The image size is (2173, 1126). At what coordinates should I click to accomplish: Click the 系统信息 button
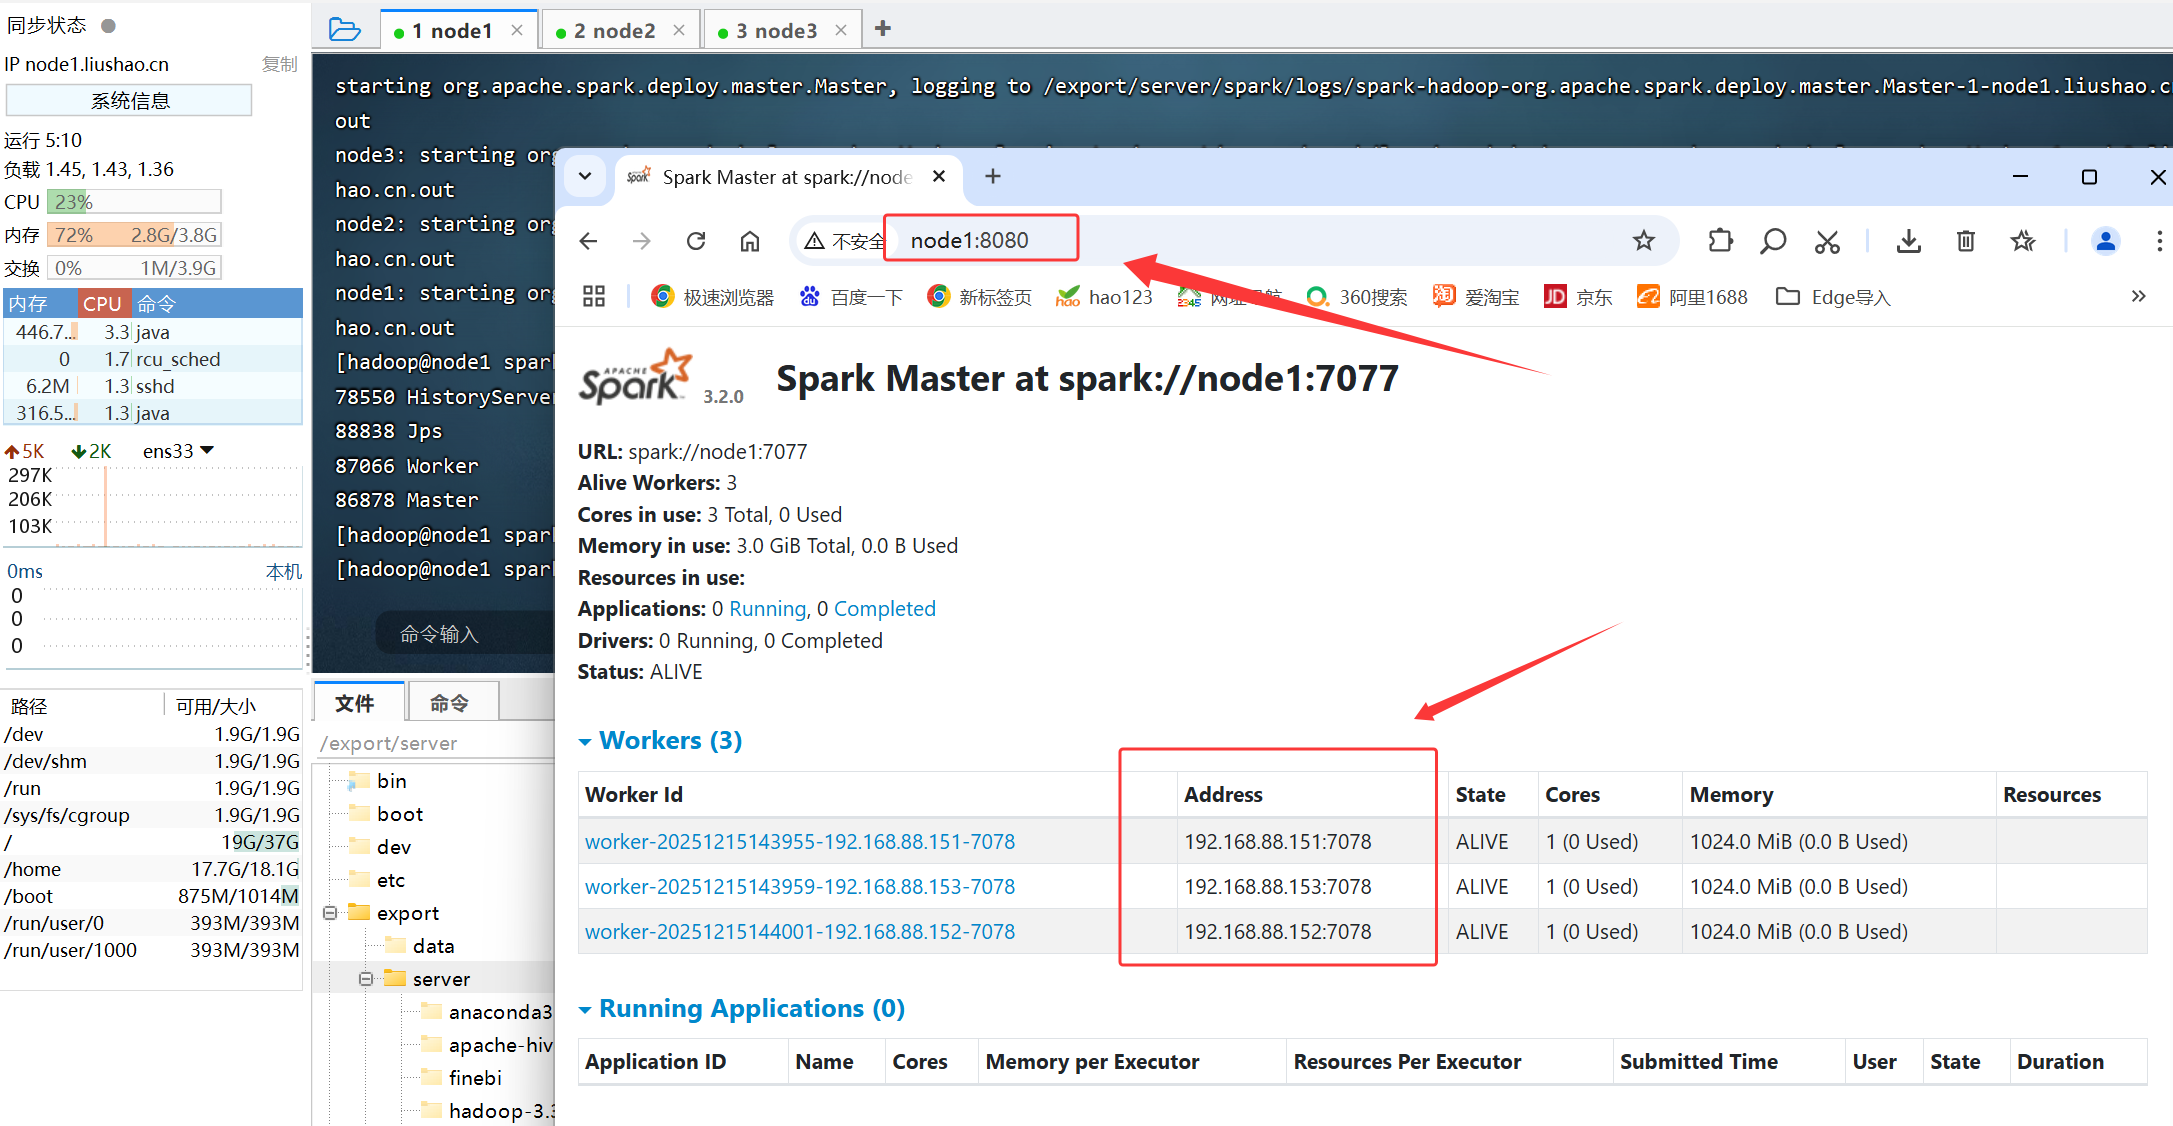[129, 100]
